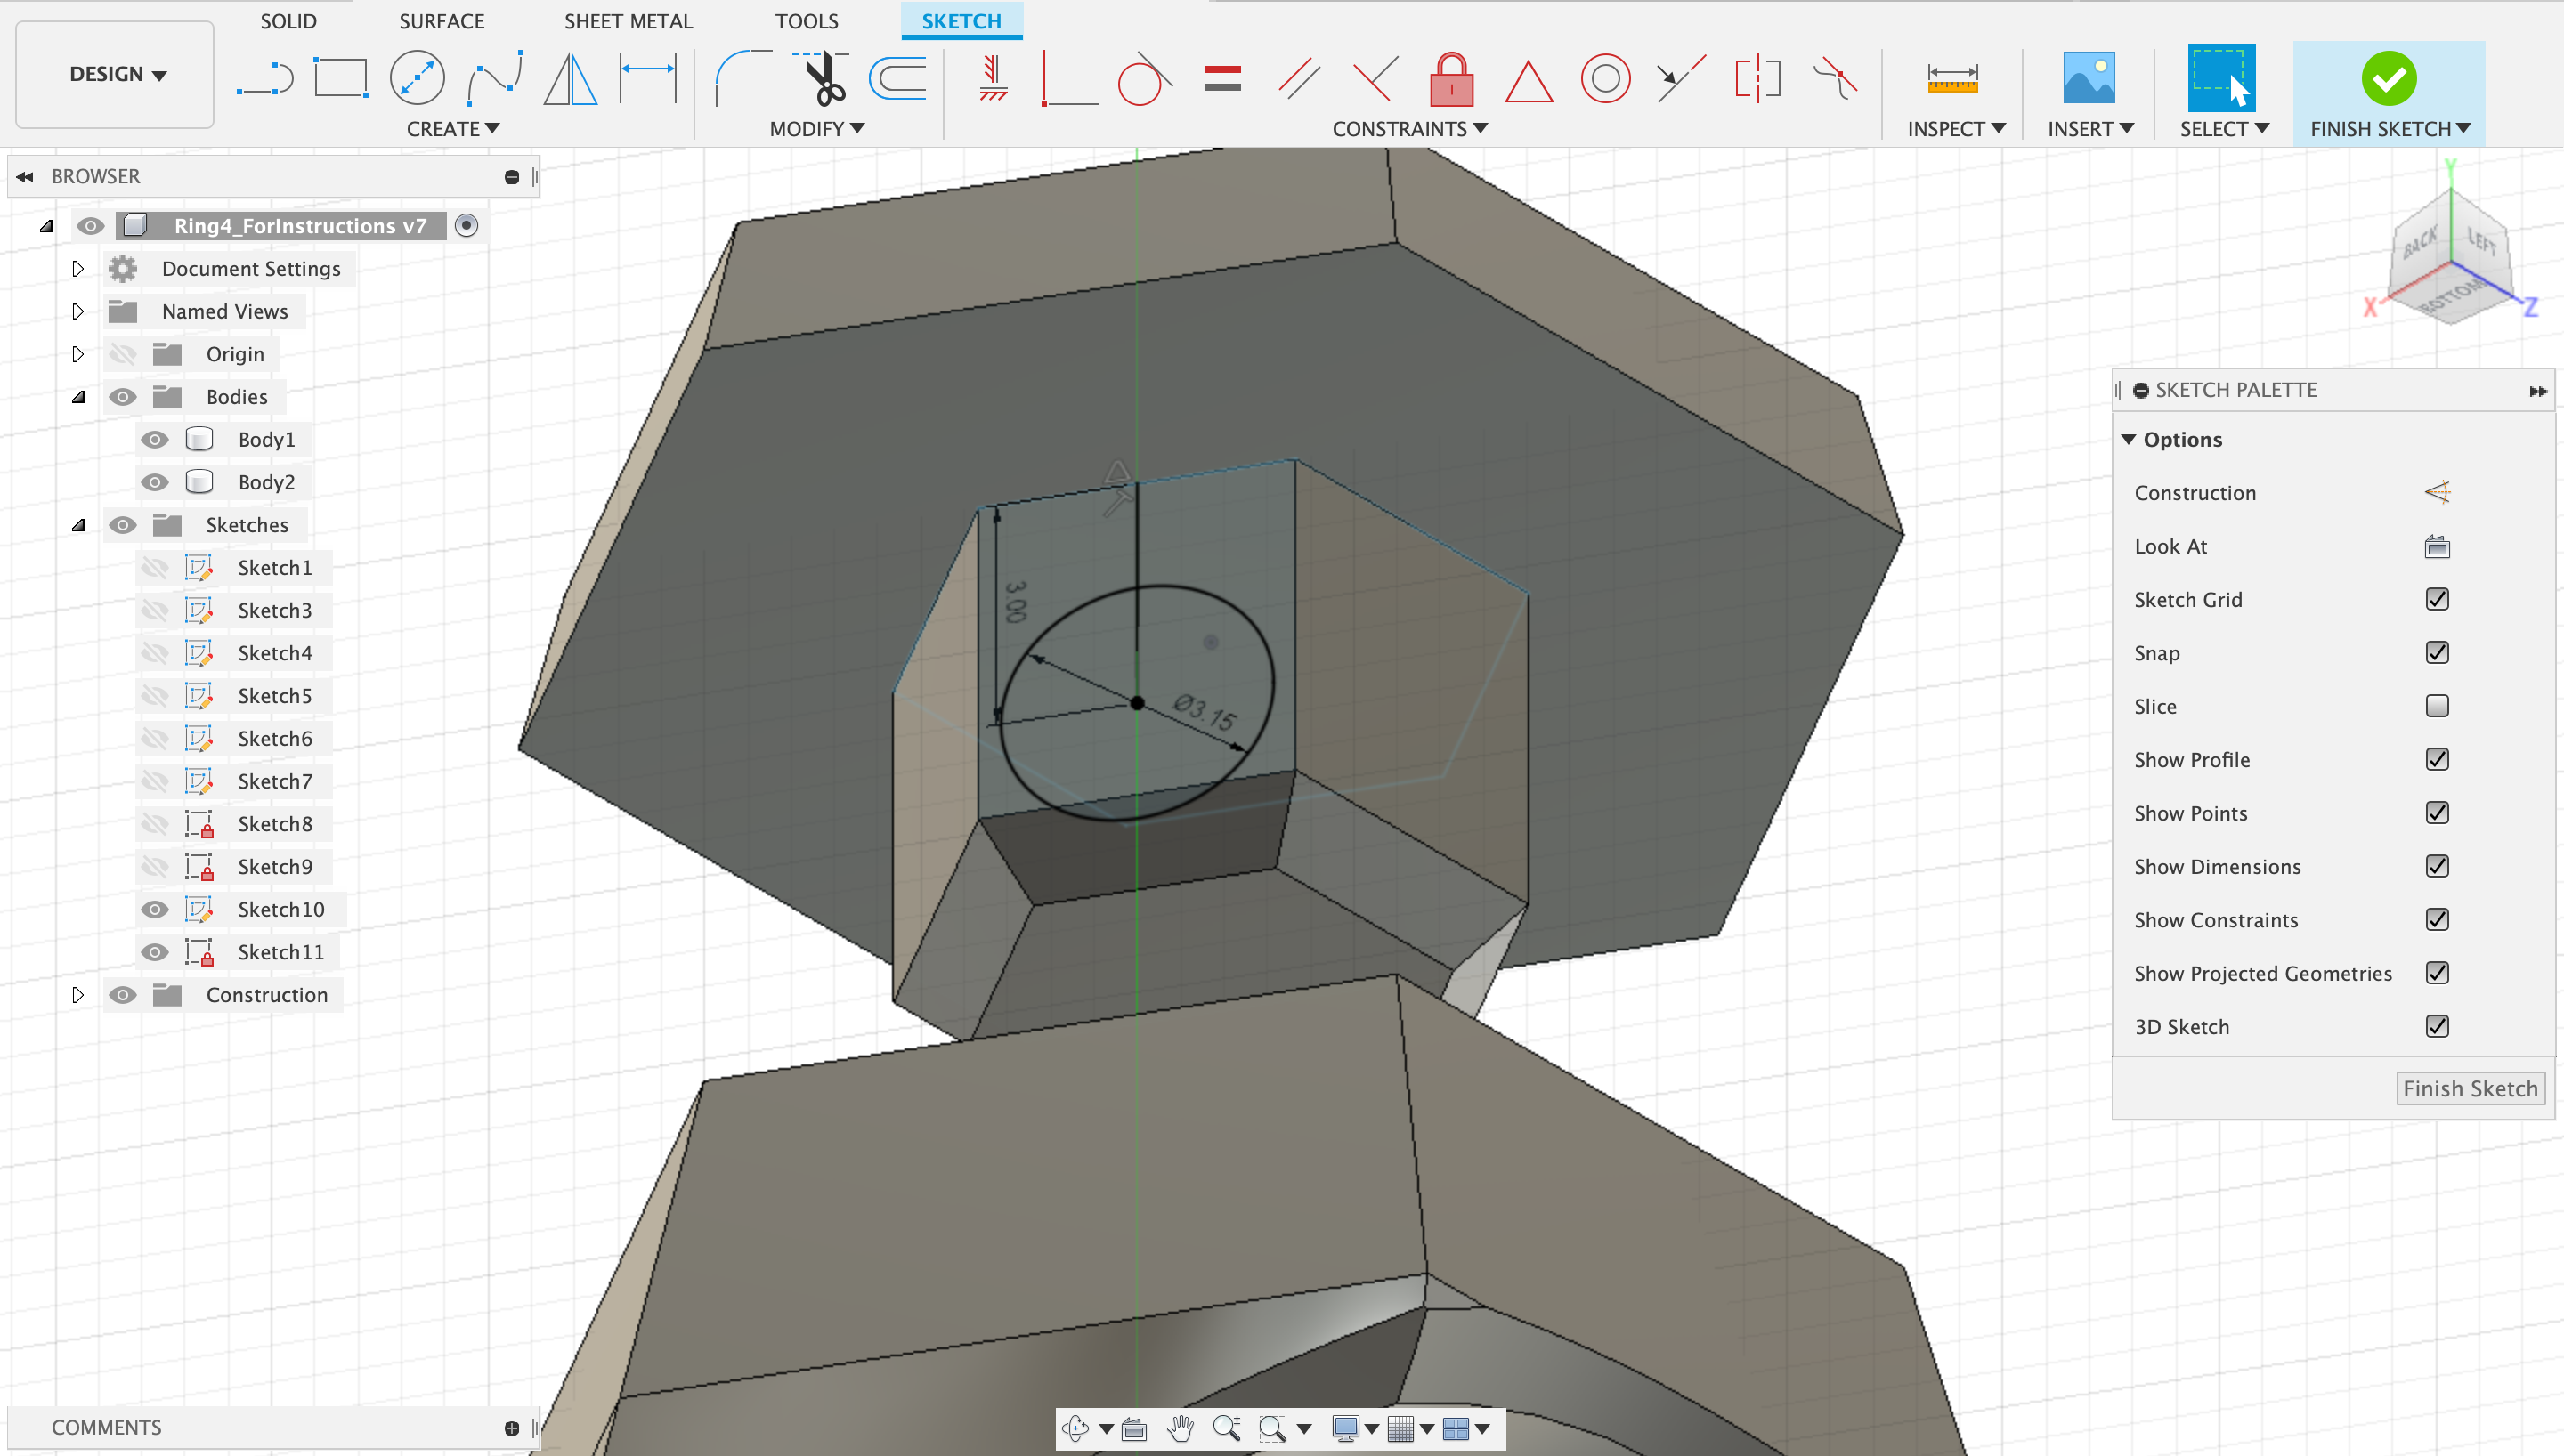
Task: Click the Insert Image icon
Action: click(2088, 78)
